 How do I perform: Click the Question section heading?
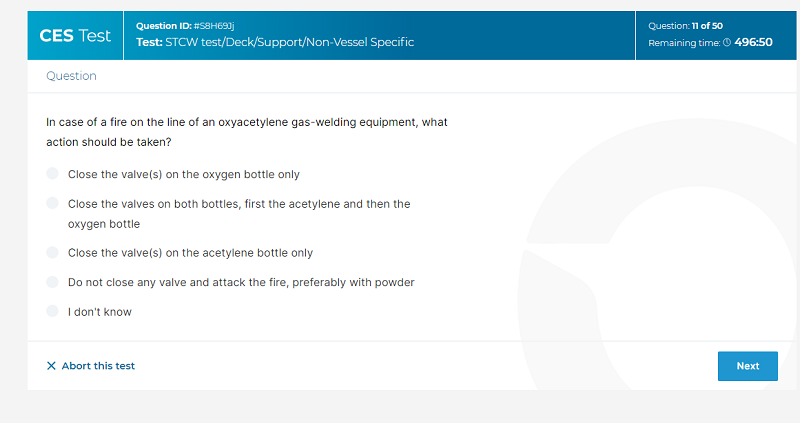(71, 76)
